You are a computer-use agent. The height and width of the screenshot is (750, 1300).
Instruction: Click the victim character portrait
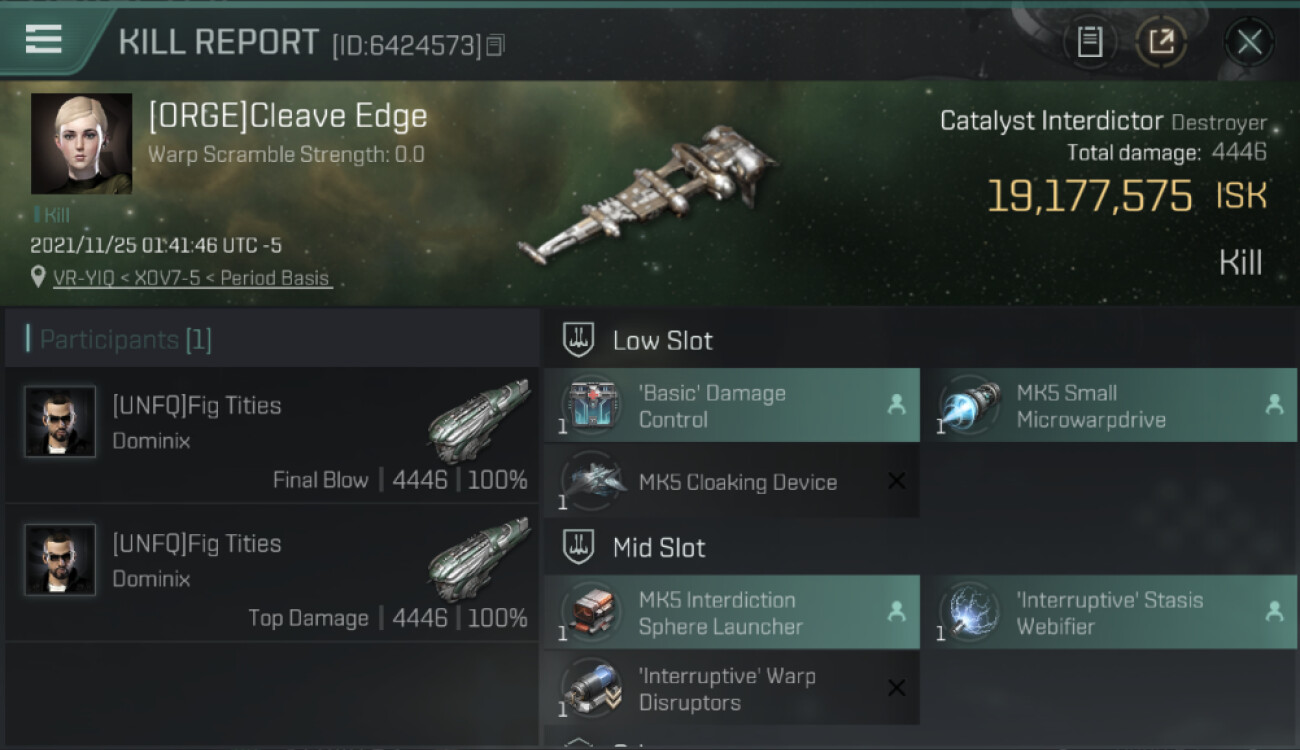point(81,144)
